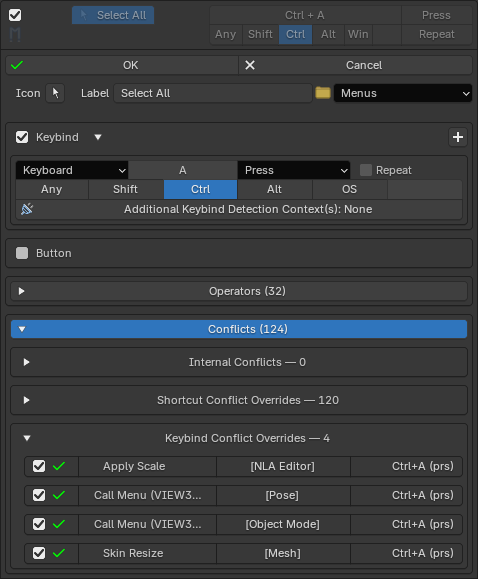The width and height of the screenshot is (478, 579).
Task: Click top header Alt modifier
Action: pos(328,34)
